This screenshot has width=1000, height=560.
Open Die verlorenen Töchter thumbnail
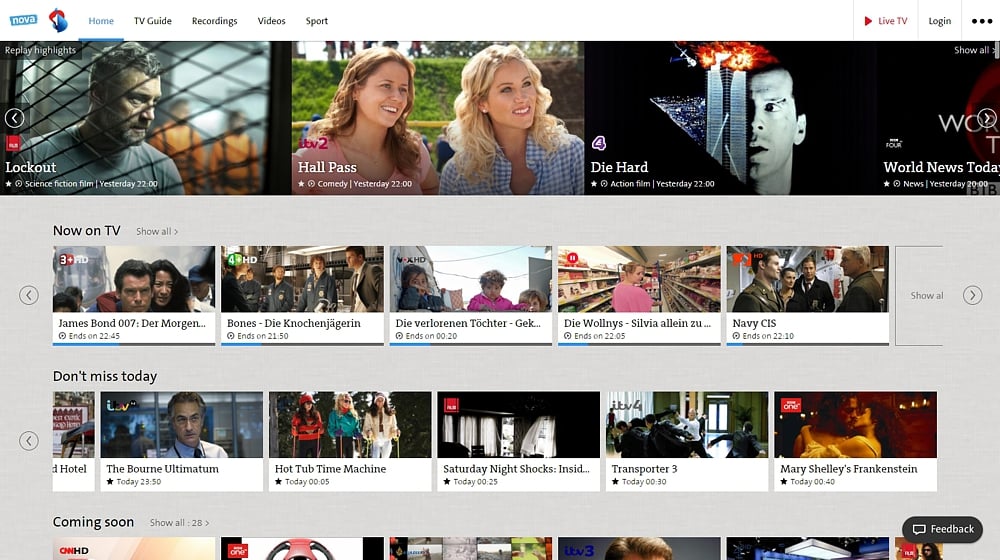tap(471, 279)
